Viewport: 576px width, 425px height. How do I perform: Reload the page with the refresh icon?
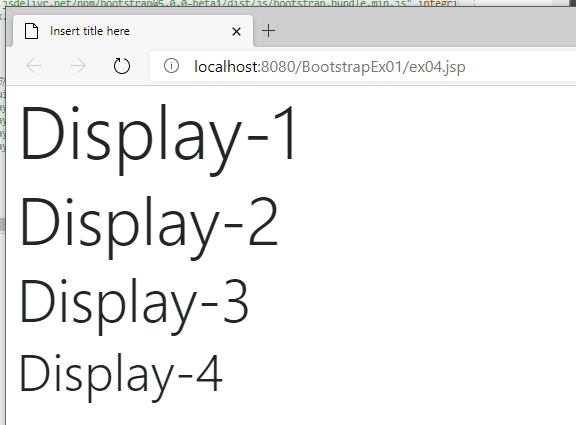coord(122,66)
